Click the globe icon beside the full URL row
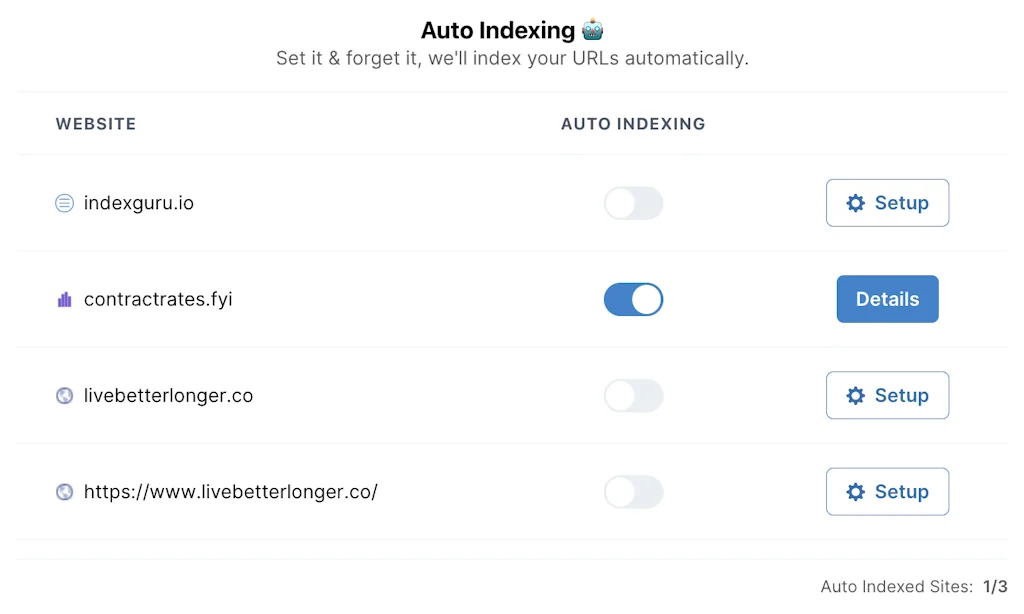1024x614 pixels. 64,491
